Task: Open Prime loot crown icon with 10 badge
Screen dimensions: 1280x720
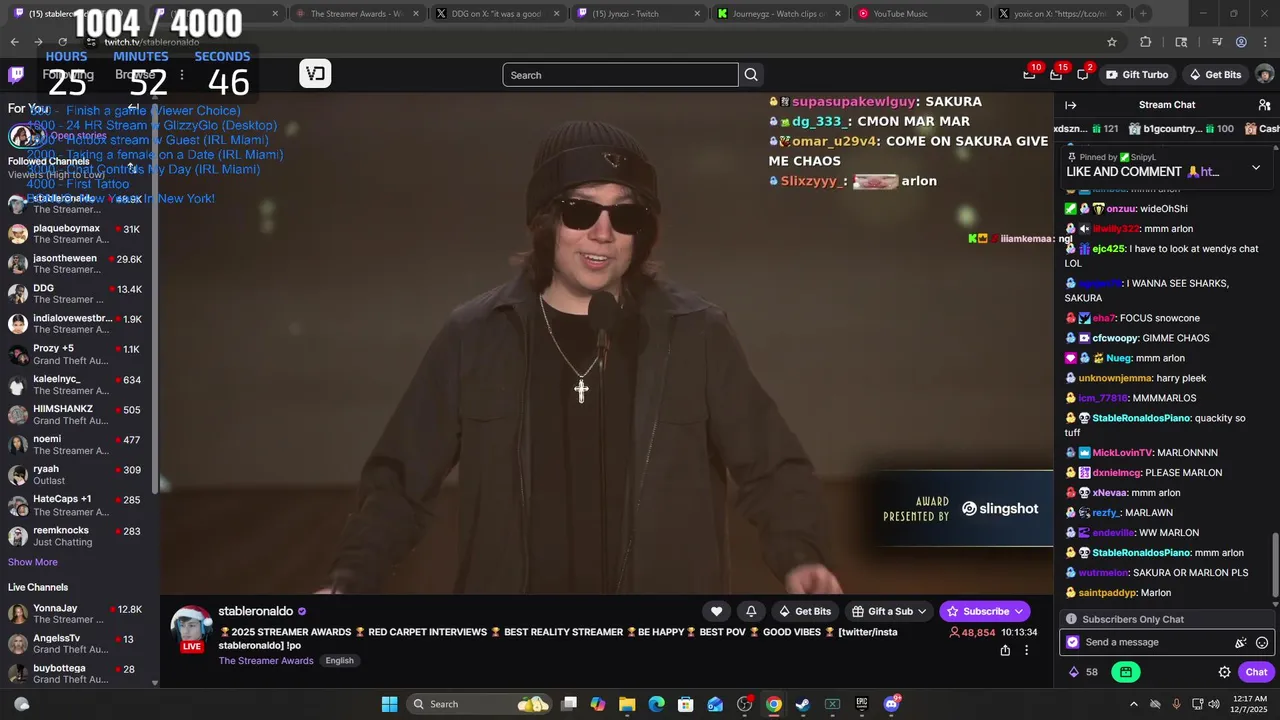Action: [1030, 75]
